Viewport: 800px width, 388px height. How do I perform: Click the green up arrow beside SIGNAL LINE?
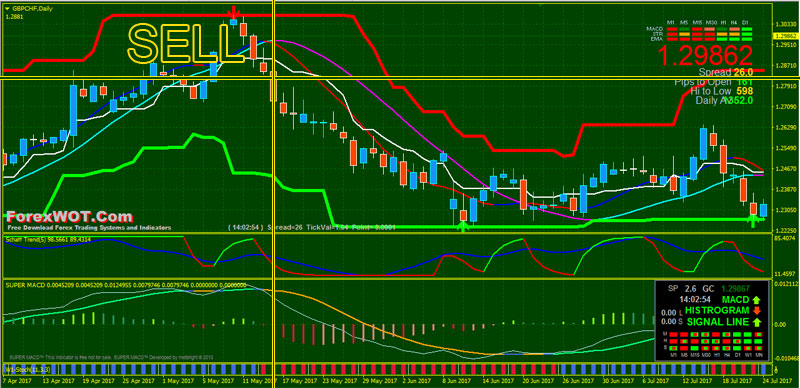pos(757,322)
